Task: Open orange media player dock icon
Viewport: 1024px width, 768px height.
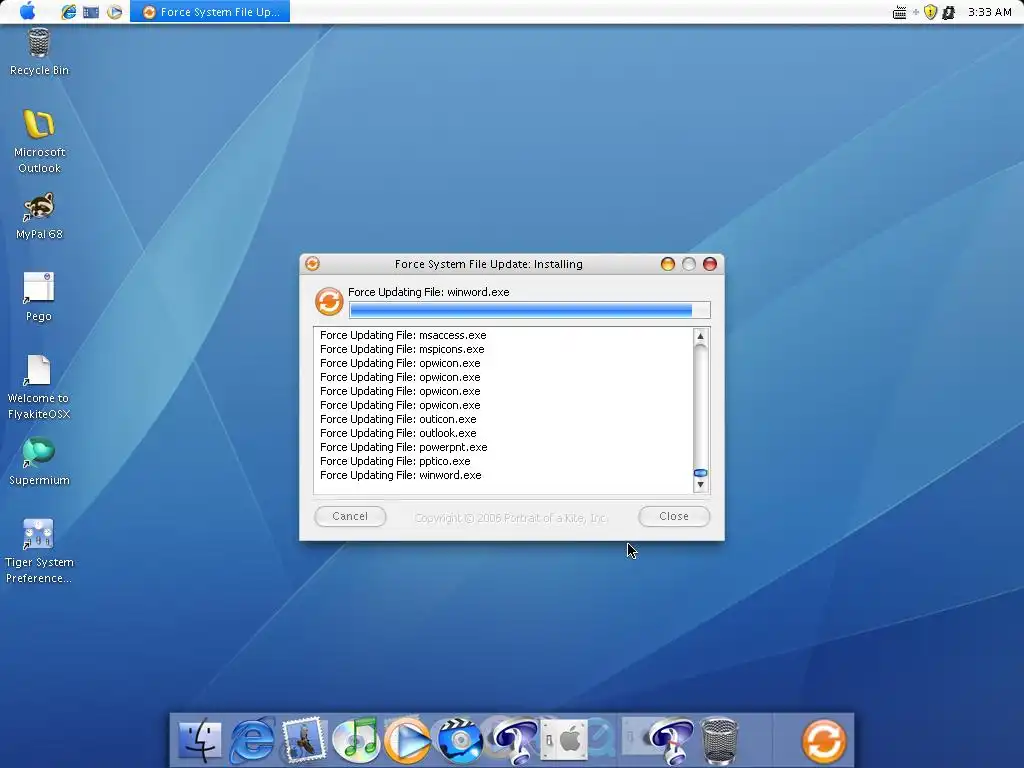Action: tap(408, 740)
